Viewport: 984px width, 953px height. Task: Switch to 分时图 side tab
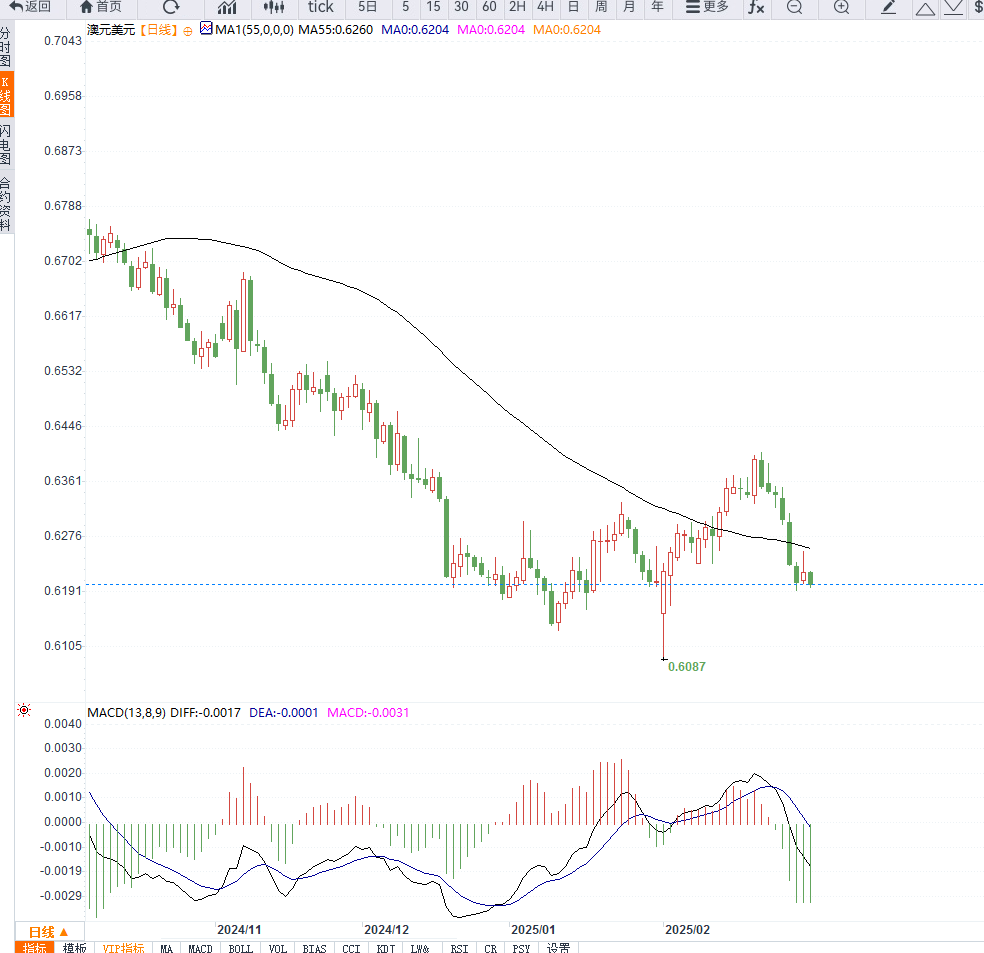pyautogui.click(x=6, y=46)
